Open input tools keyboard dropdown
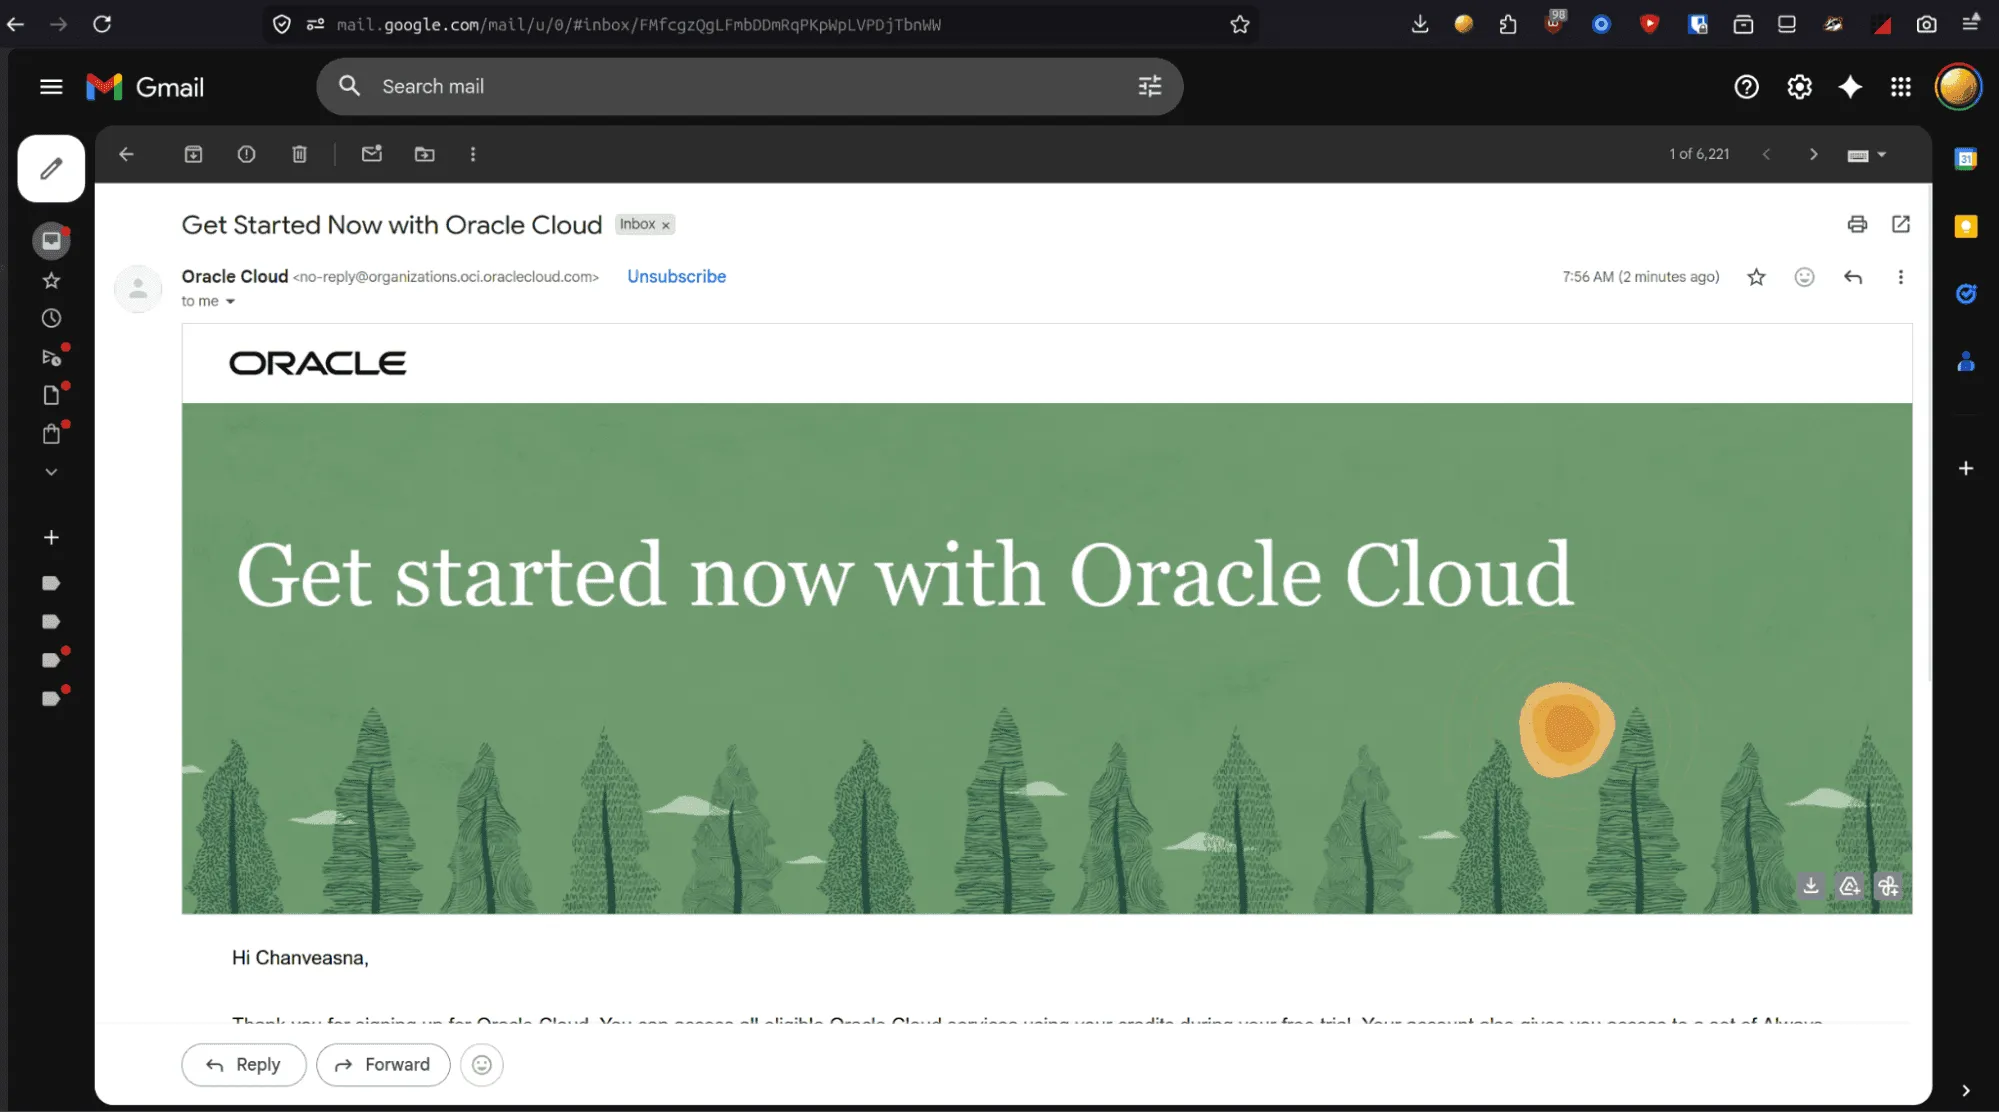This screenshot has height=1112, width=1999. tap(1866, 155)
